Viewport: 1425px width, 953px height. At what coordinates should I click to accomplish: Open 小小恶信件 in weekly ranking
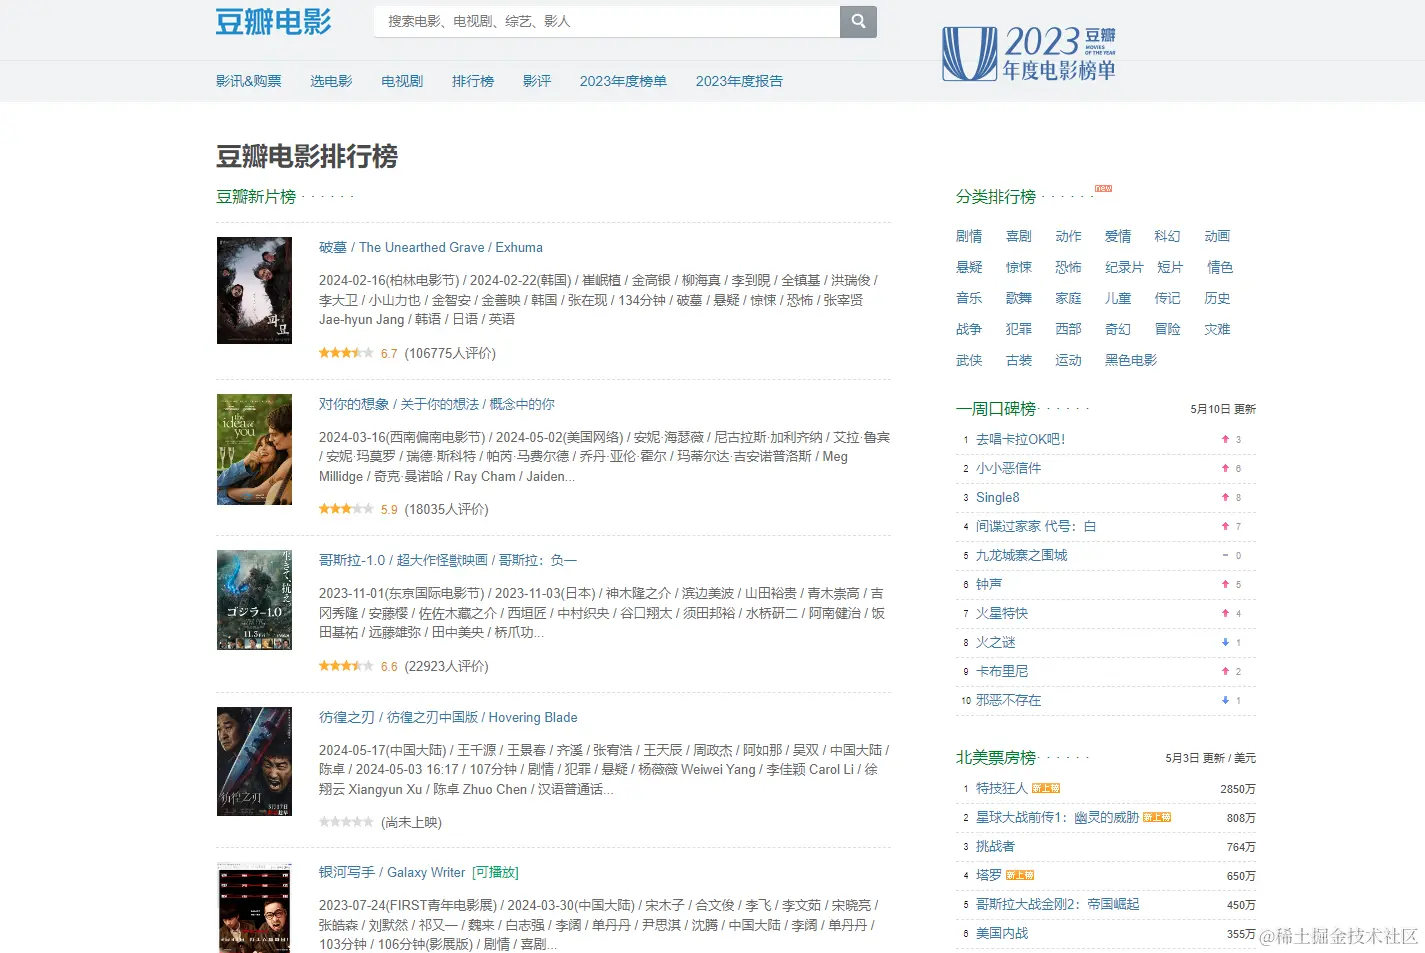click(x=1008, y=468)
